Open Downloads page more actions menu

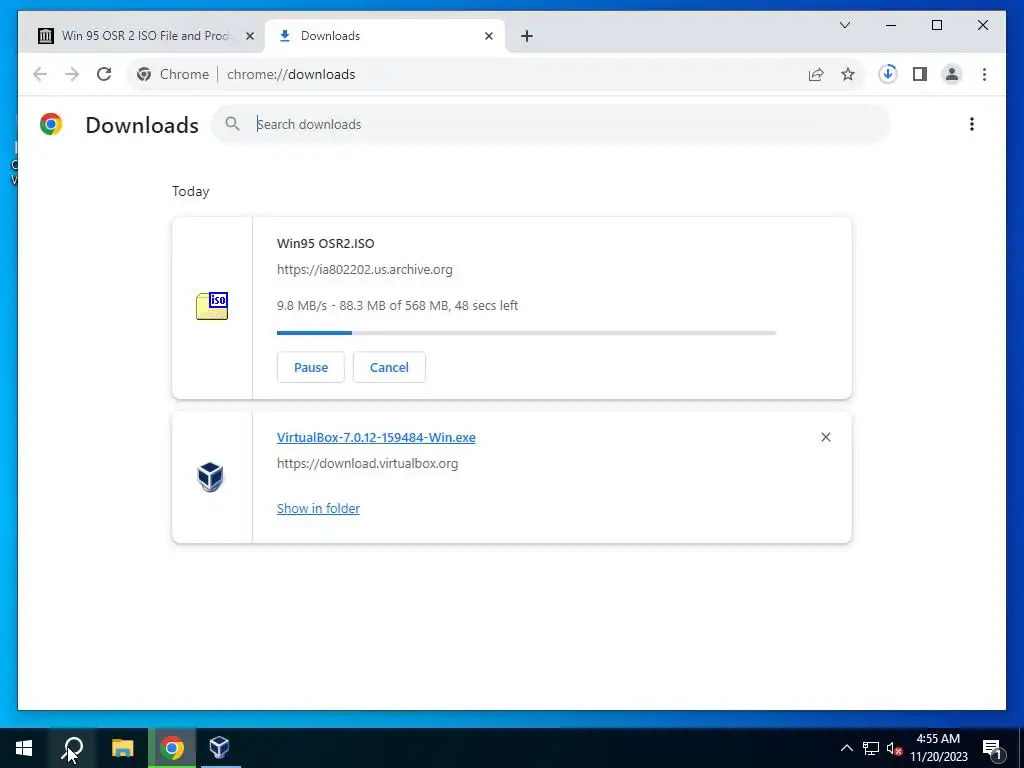click(972, 124)
